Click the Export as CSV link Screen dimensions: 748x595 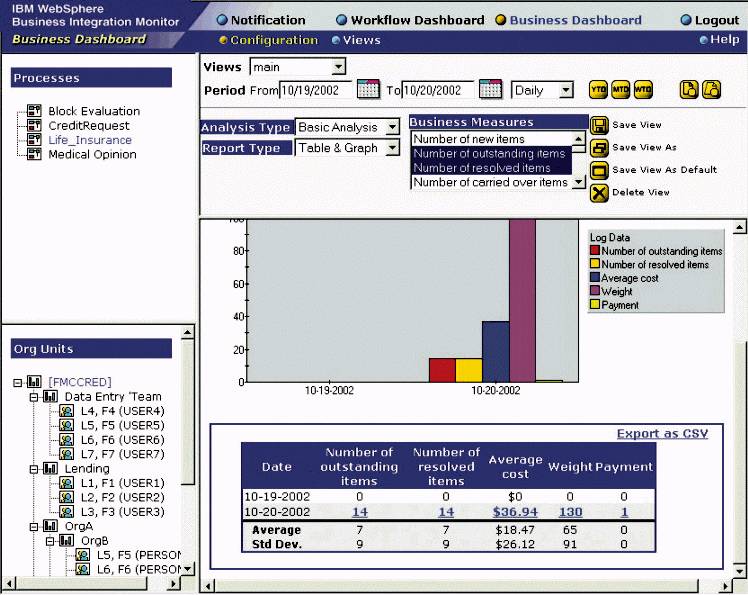(662, 433)
